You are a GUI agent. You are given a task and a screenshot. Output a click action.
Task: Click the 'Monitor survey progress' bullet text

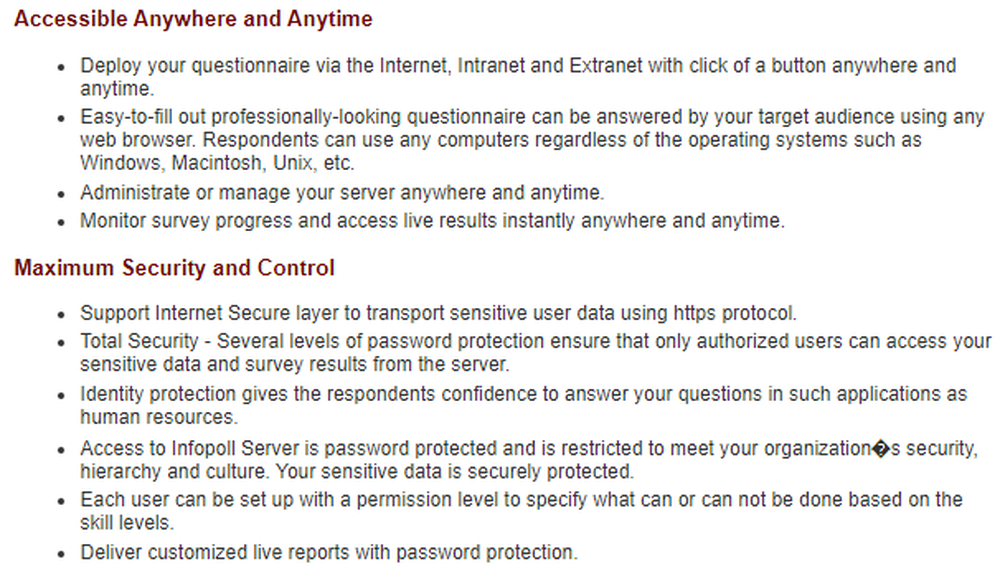(432, 221)
